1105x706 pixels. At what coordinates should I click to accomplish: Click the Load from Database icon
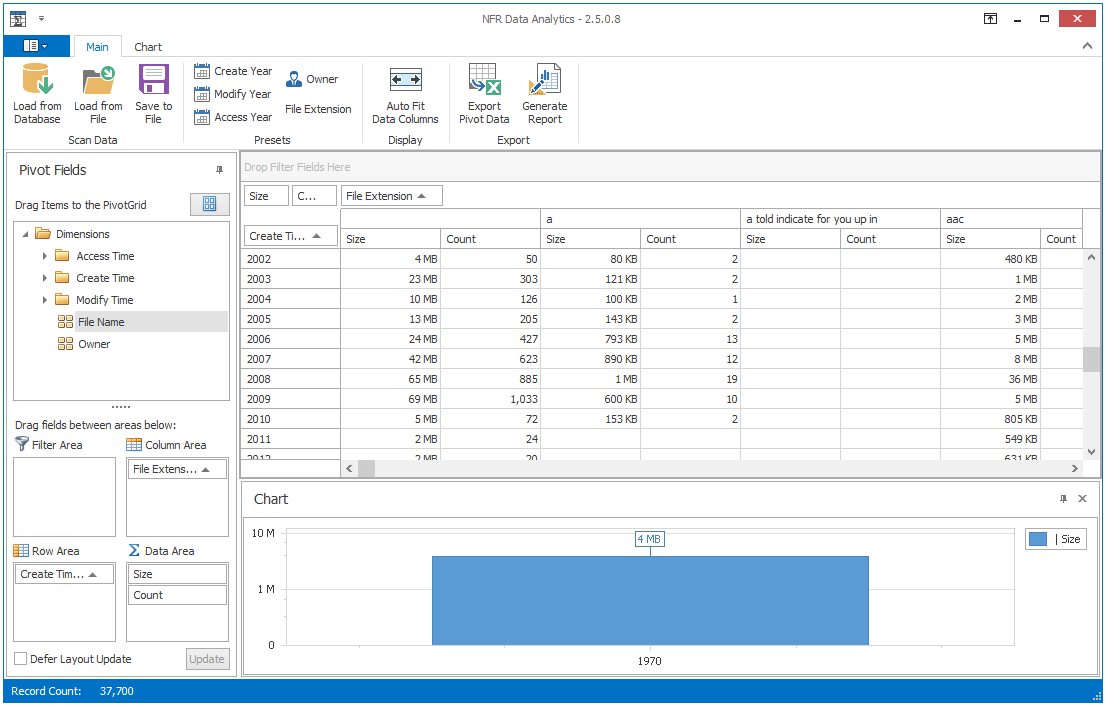coord(37,80)
